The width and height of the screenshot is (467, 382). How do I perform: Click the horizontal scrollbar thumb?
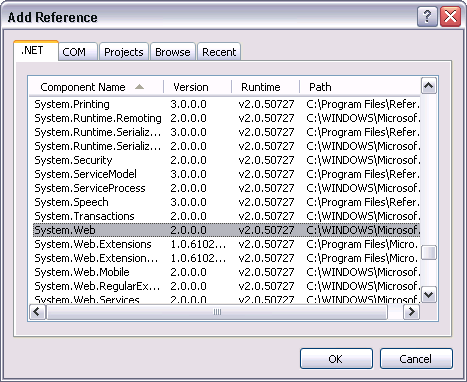[x=217, y=312]
